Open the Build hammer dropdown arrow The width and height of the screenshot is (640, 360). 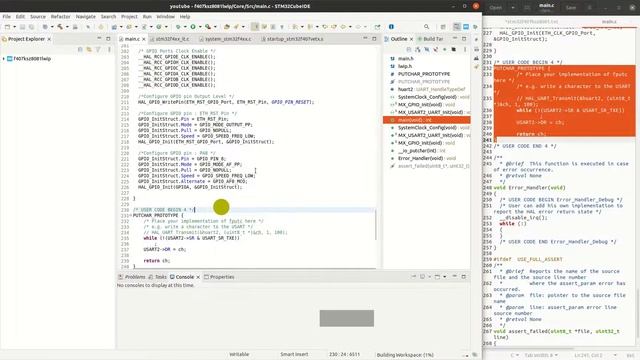[x=67, y=27]
